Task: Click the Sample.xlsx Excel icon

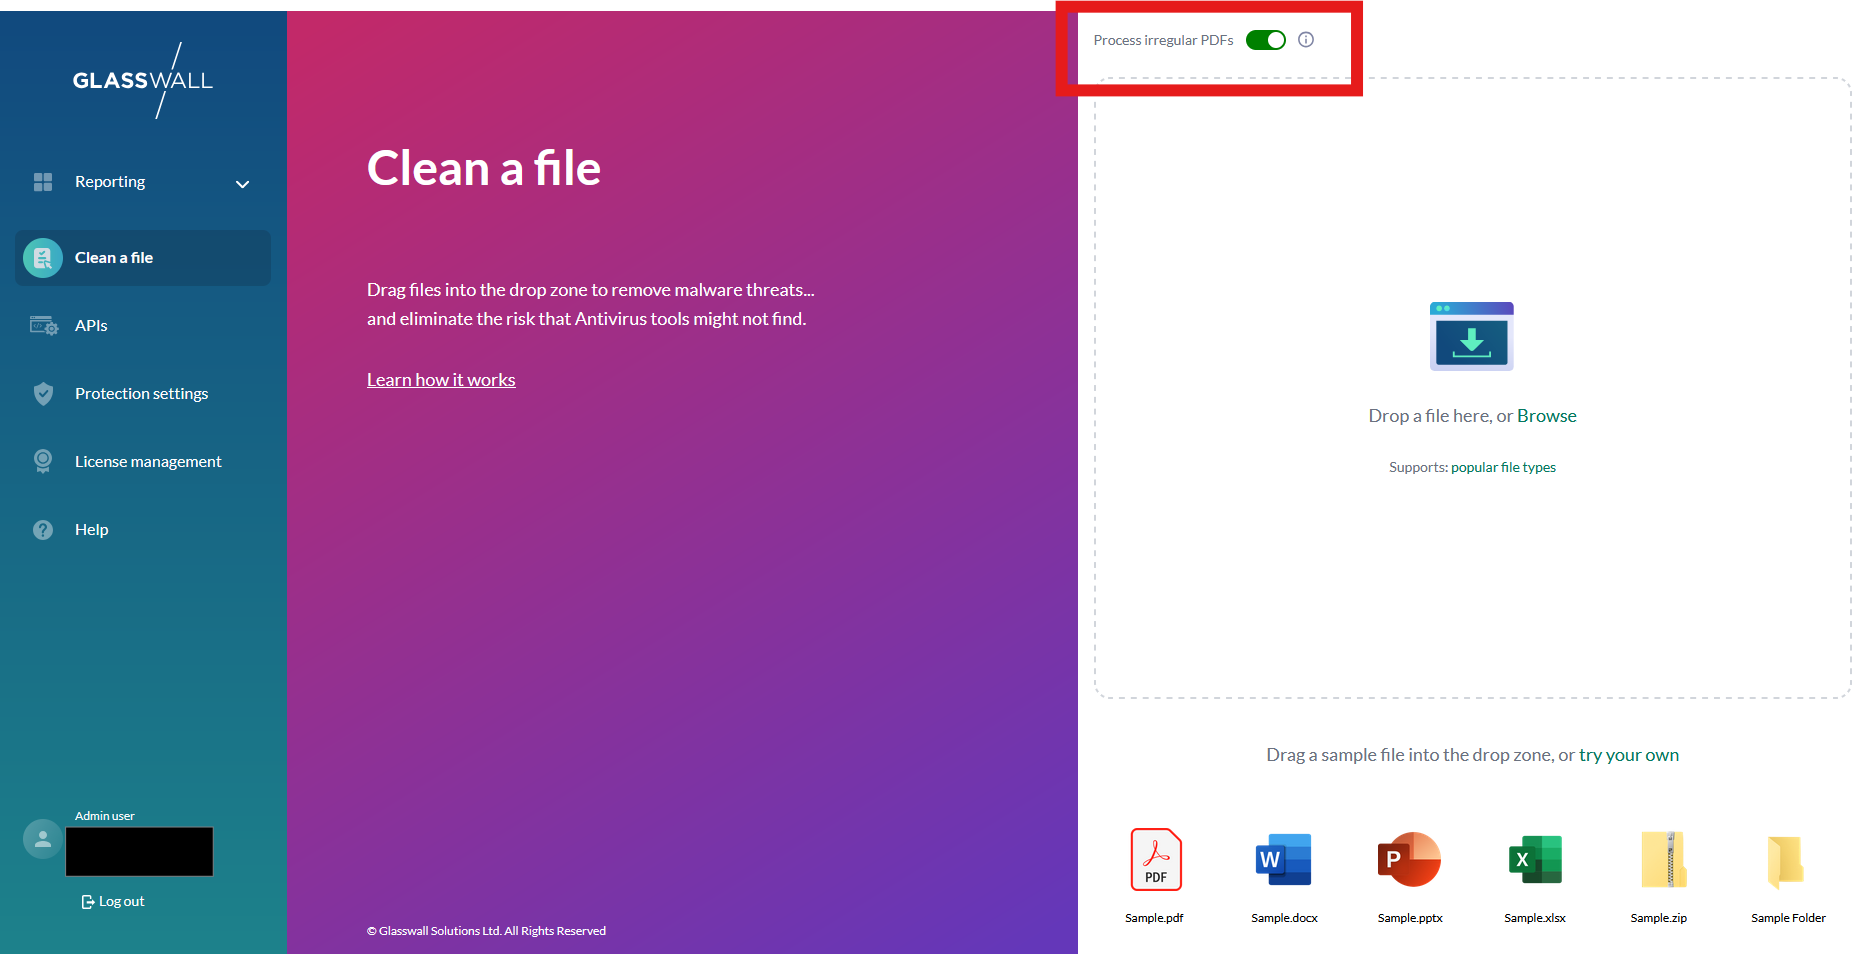Action: click(1534, 859)
